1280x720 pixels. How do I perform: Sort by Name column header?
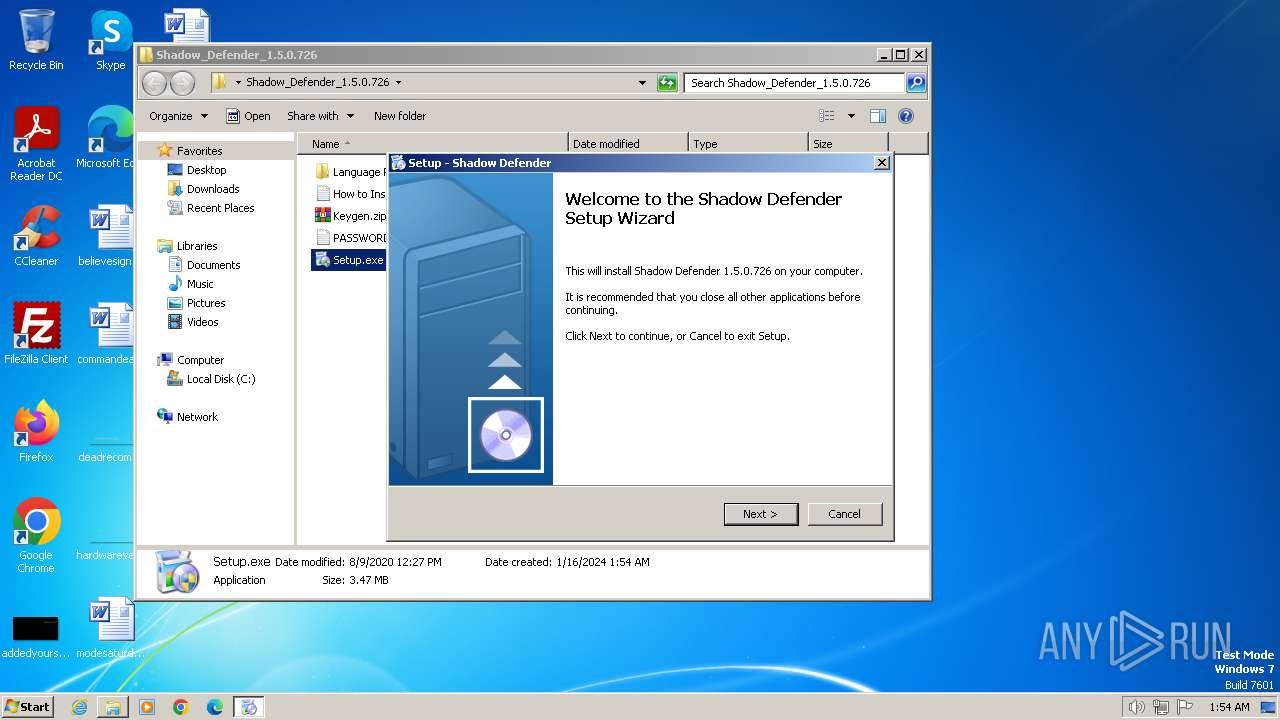point(432,144)
